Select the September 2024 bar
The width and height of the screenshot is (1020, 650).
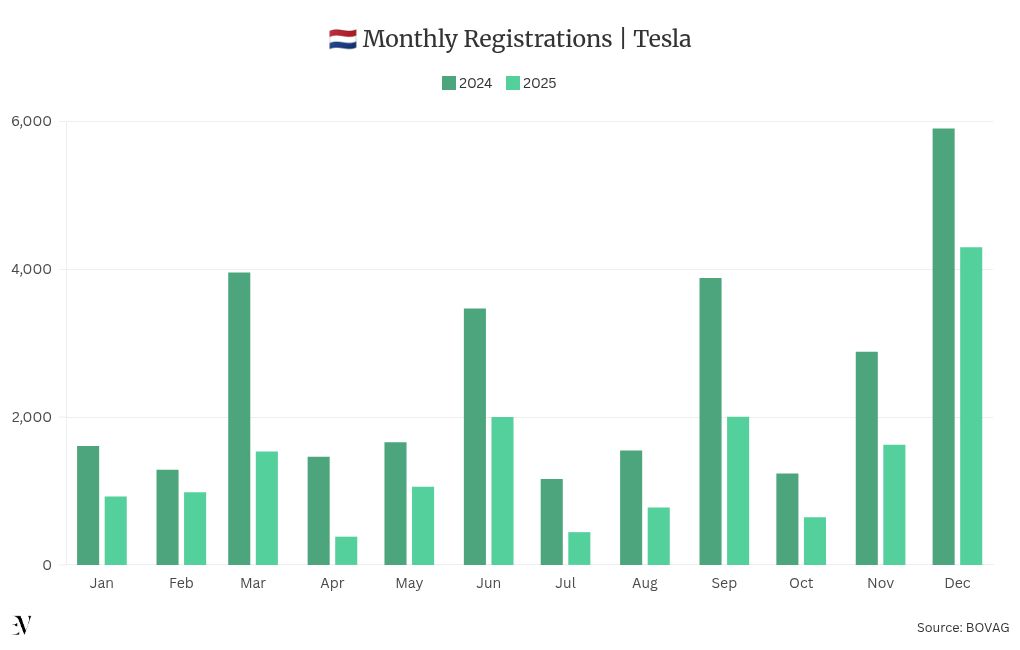(x=710, y=421)
